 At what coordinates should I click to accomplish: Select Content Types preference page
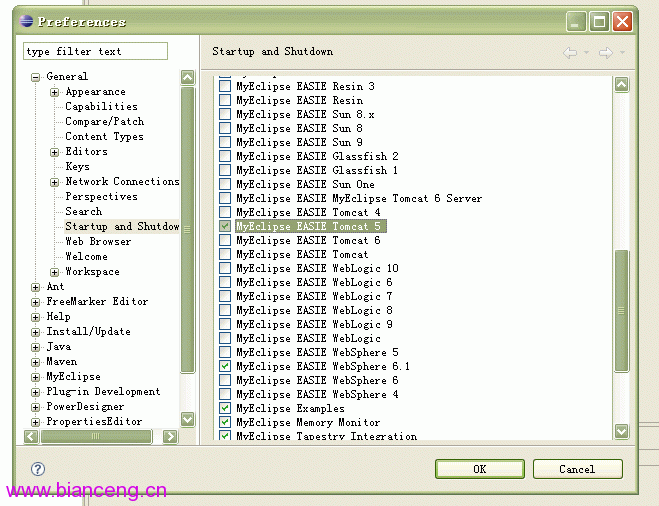pos(104,137)
